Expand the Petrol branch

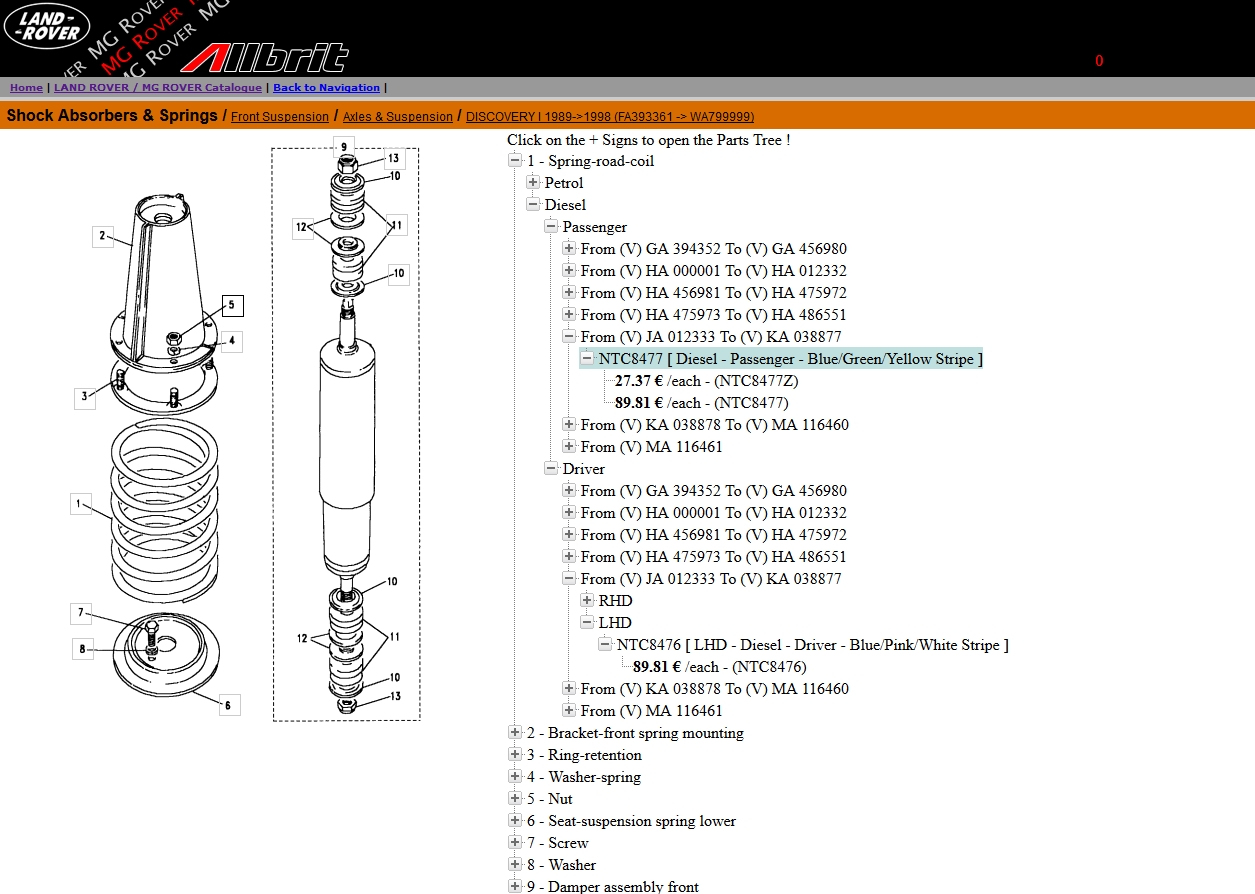click(x=533, y=183)
